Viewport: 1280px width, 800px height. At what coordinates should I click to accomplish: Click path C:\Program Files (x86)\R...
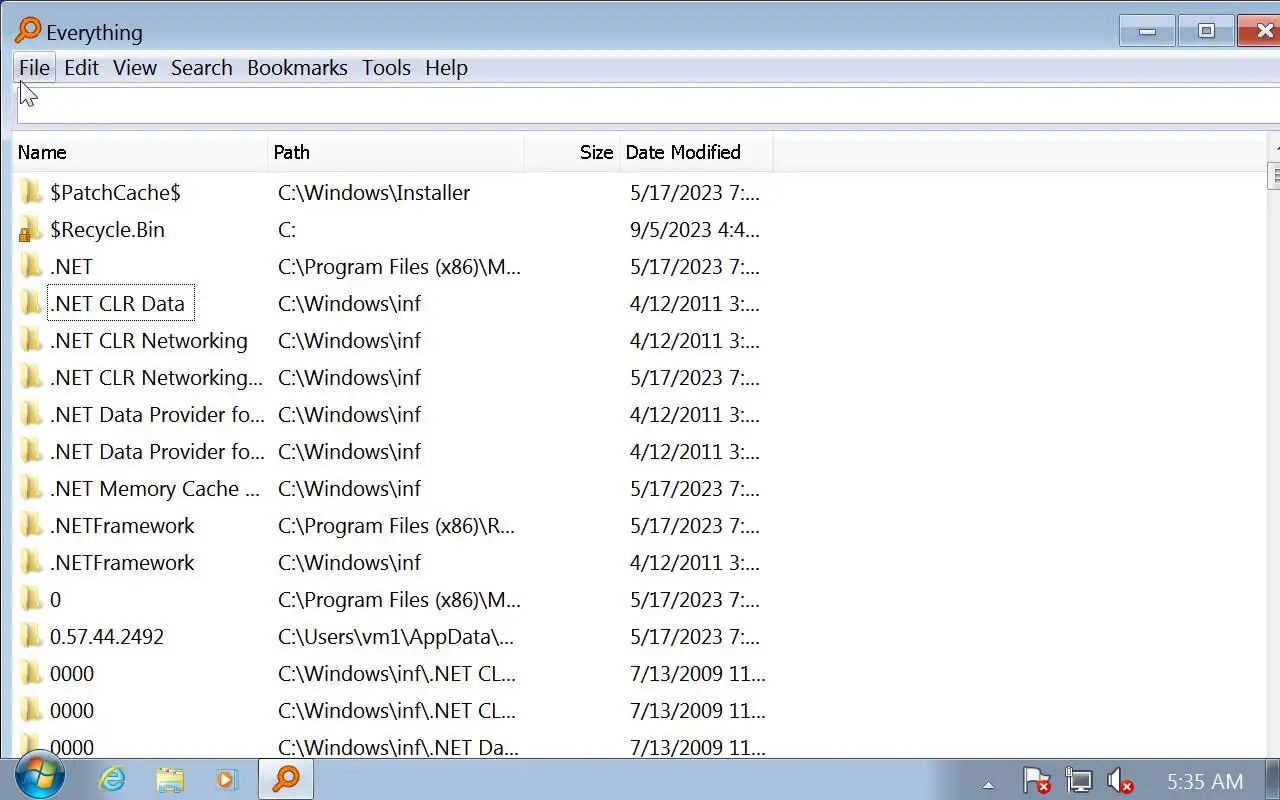tap(397, 526)
